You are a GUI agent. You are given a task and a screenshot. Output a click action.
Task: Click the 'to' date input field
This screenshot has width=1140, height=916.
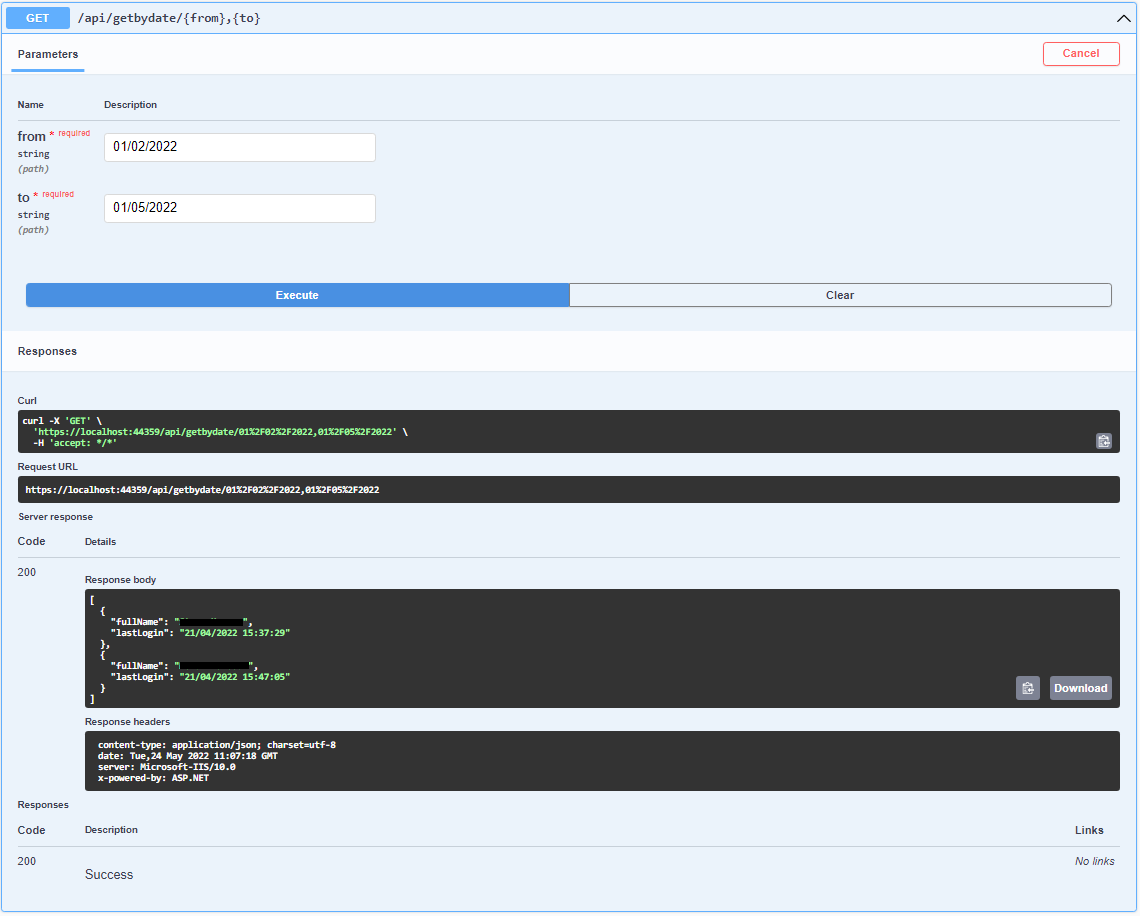[x=240, y=208]
